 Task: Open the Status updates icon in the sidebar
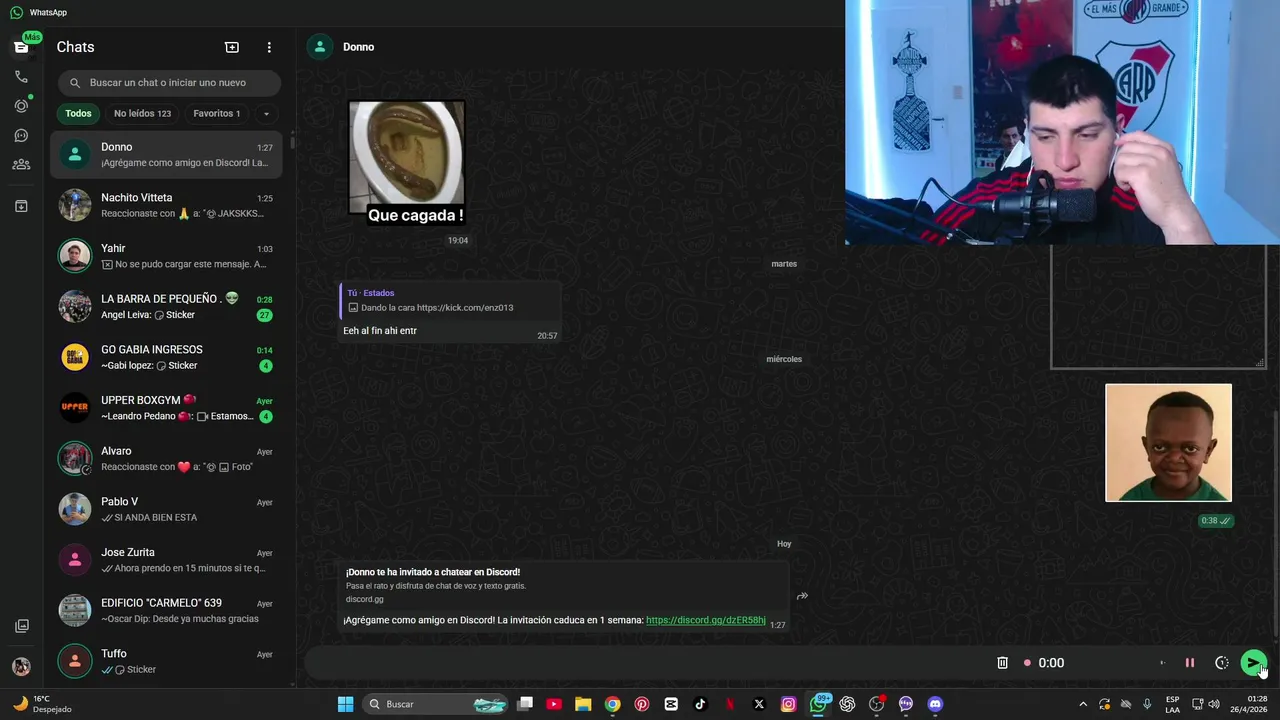tap(21, 106)
